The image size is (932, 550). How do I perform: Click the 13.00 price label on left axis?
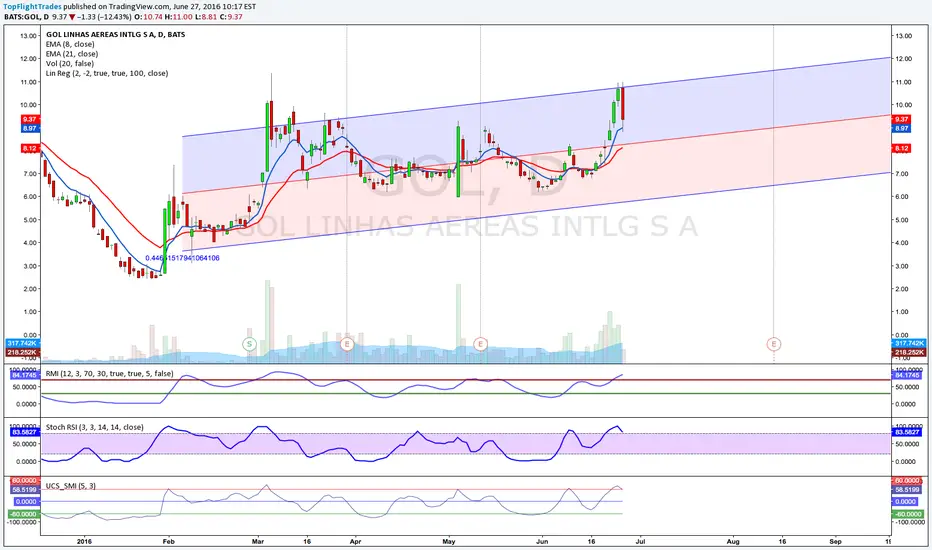pos(28,36)
